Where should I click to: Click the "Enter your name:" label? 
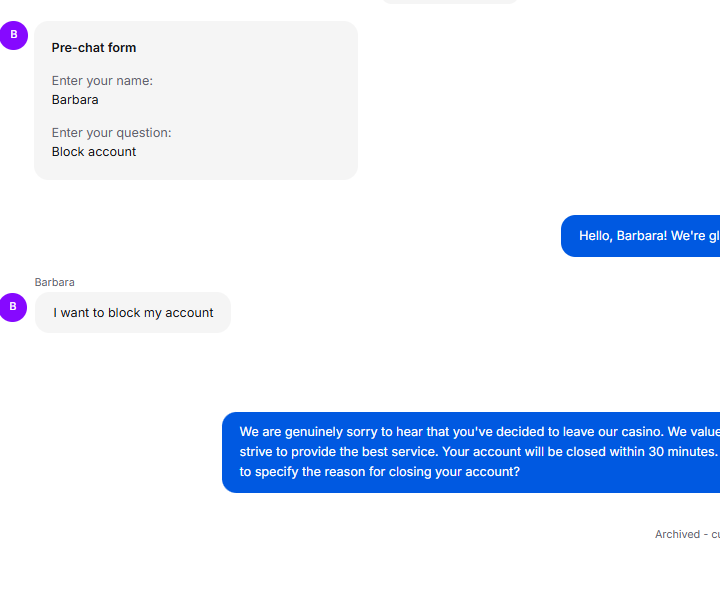coord(102,81)
